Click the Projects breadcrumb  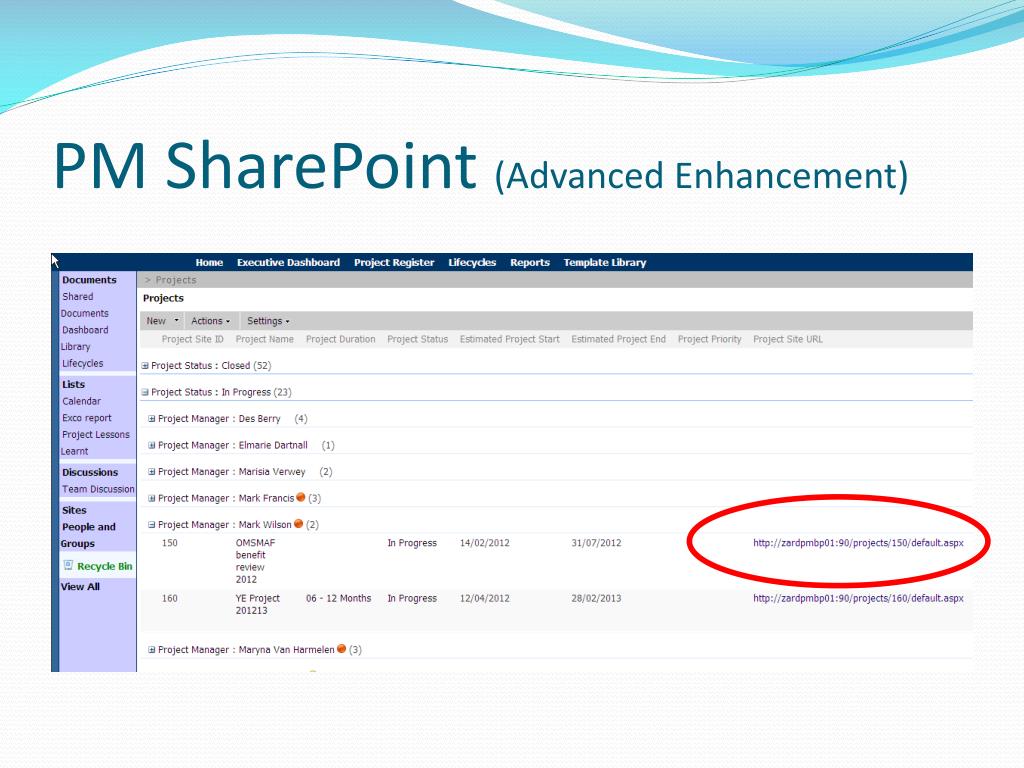(176, 280)
